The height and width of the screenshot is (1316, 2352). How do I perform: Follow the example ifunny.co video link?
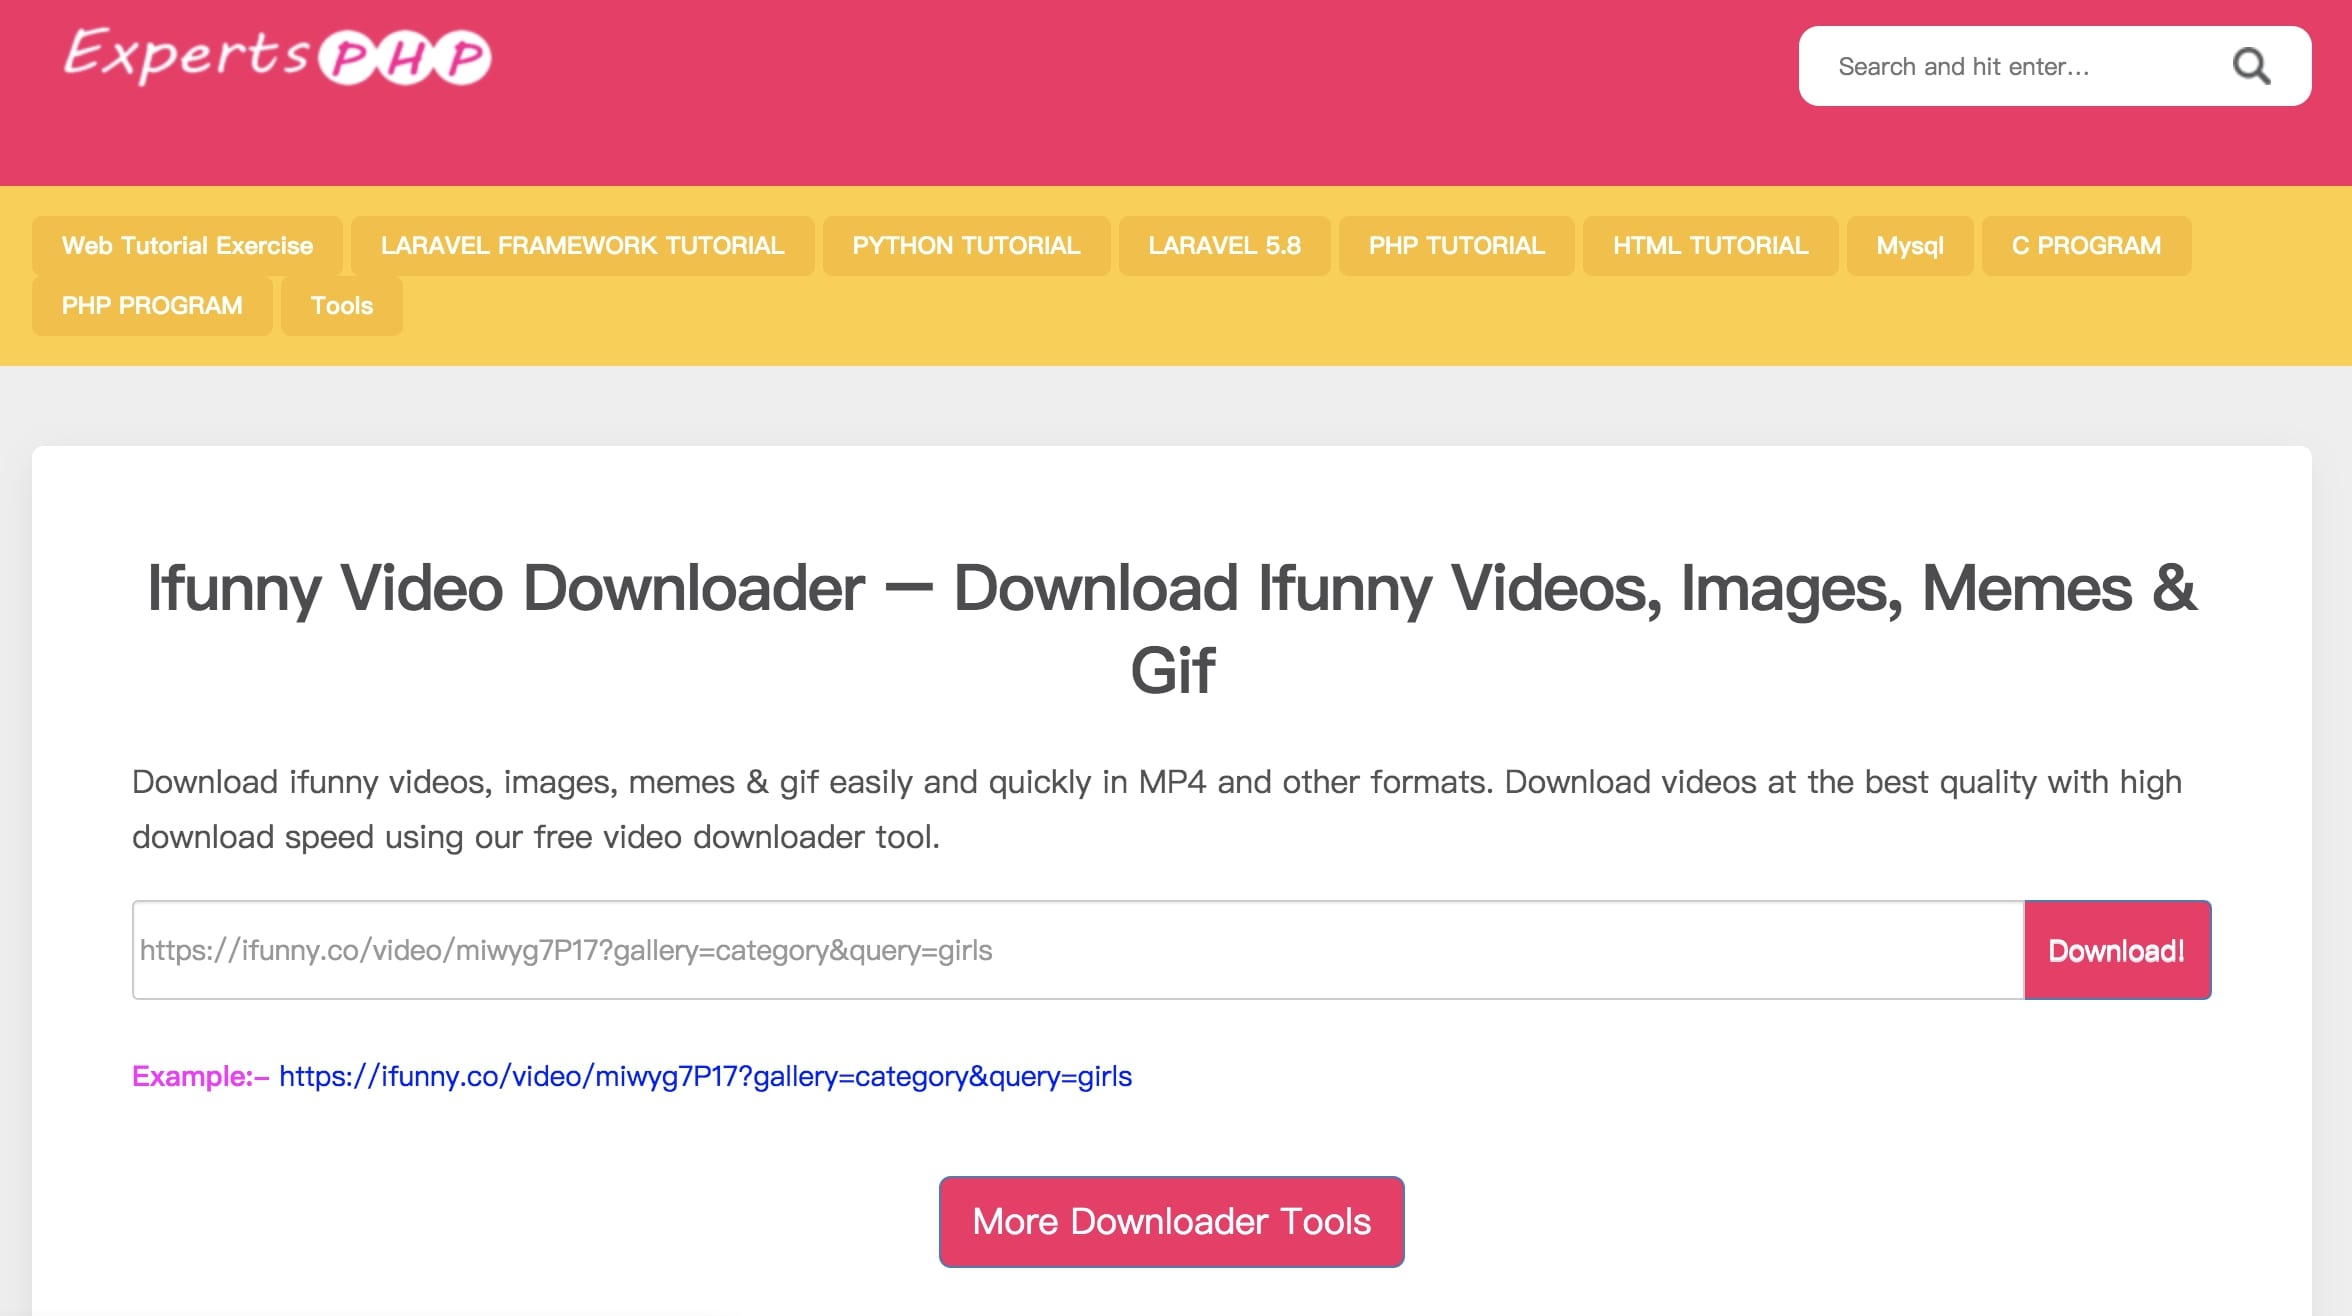706,1078
